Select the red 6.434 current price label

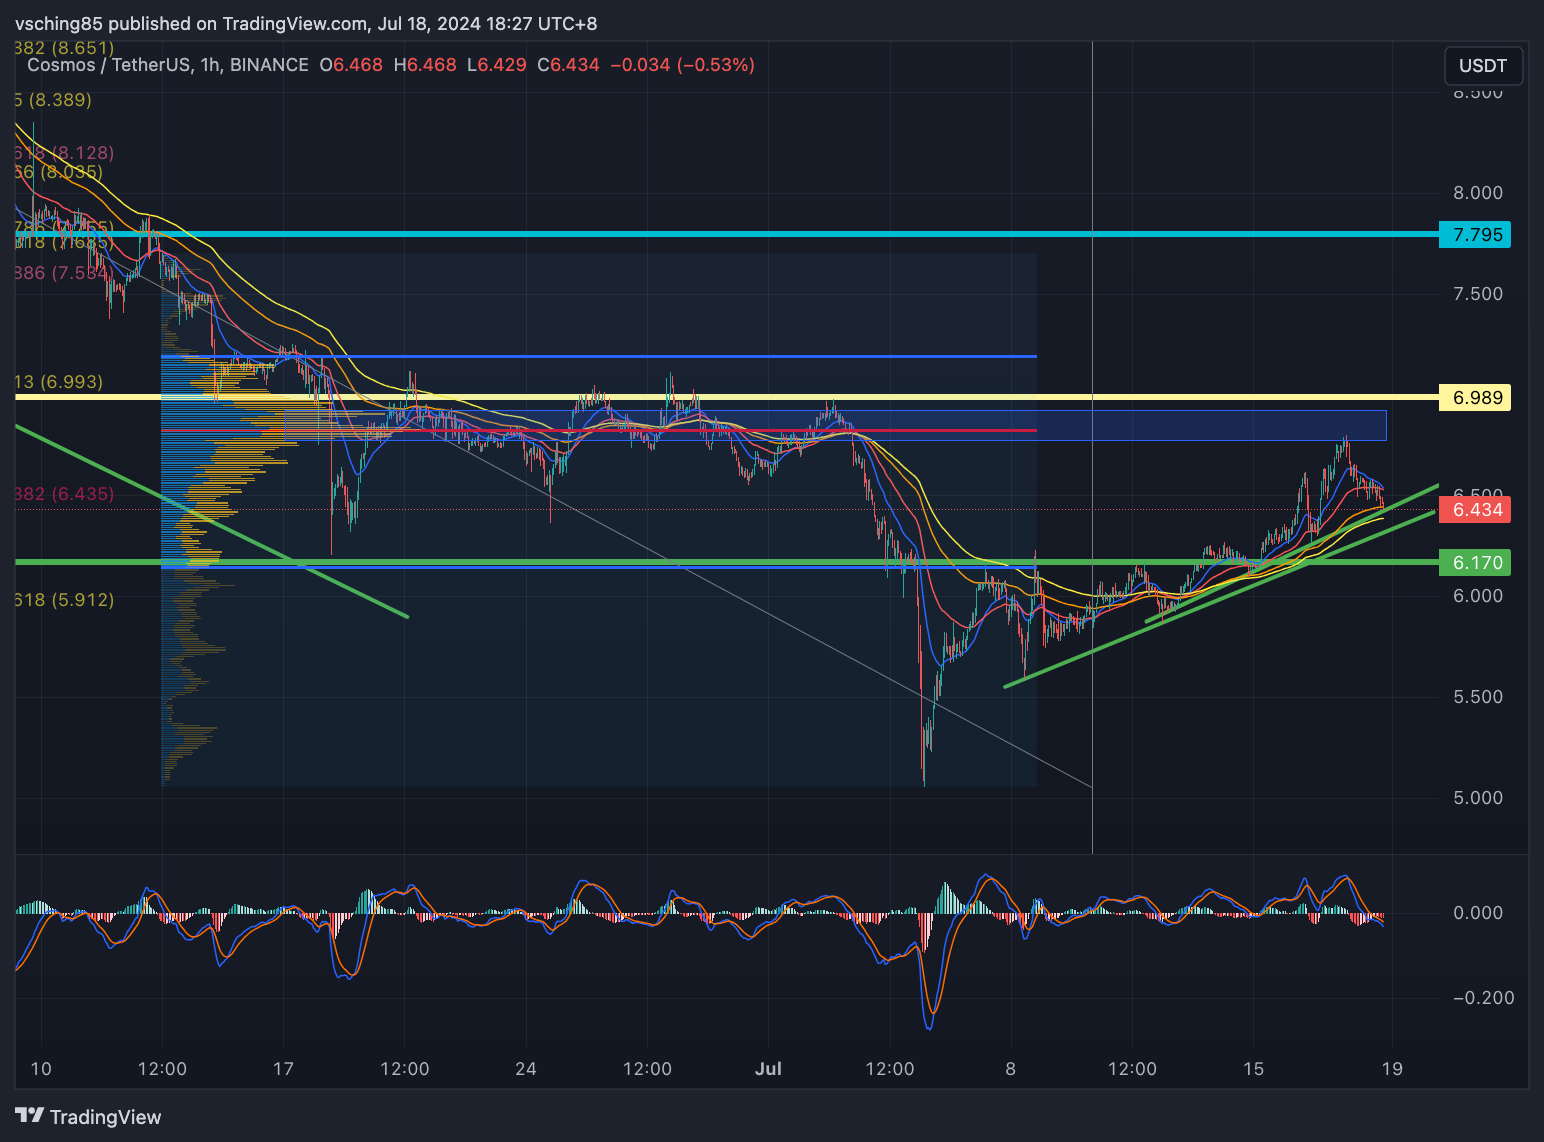(x=1475, y=510)
